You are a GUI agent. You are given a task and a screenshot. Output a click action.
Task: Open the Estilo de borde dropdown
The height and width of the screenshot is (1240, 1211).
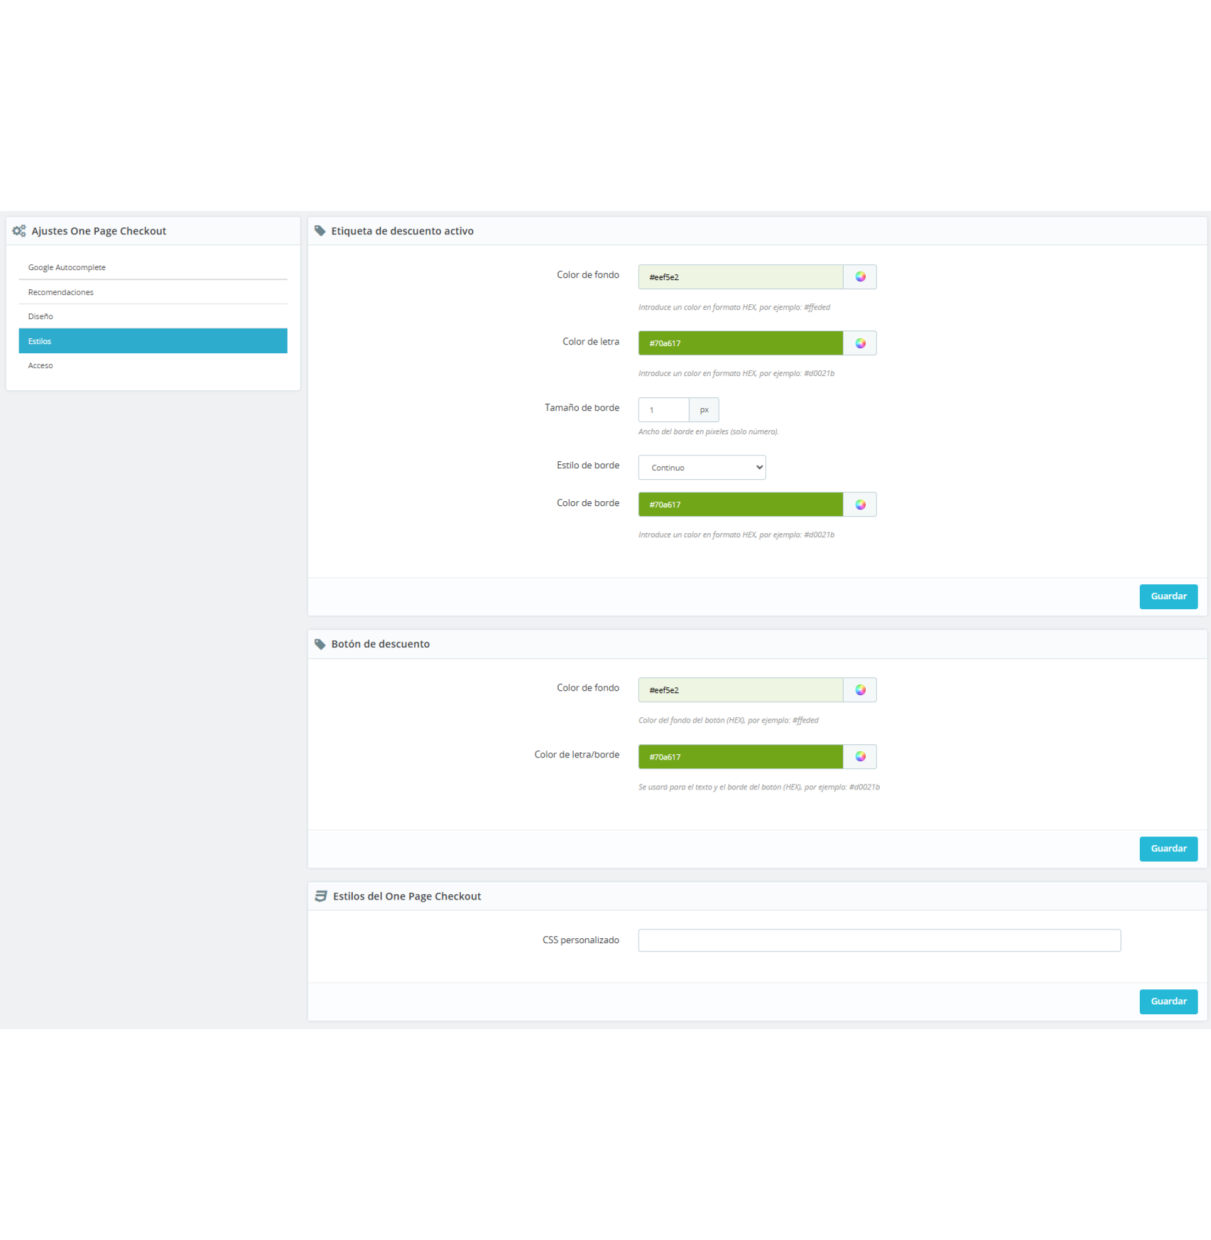pos(702,467)
